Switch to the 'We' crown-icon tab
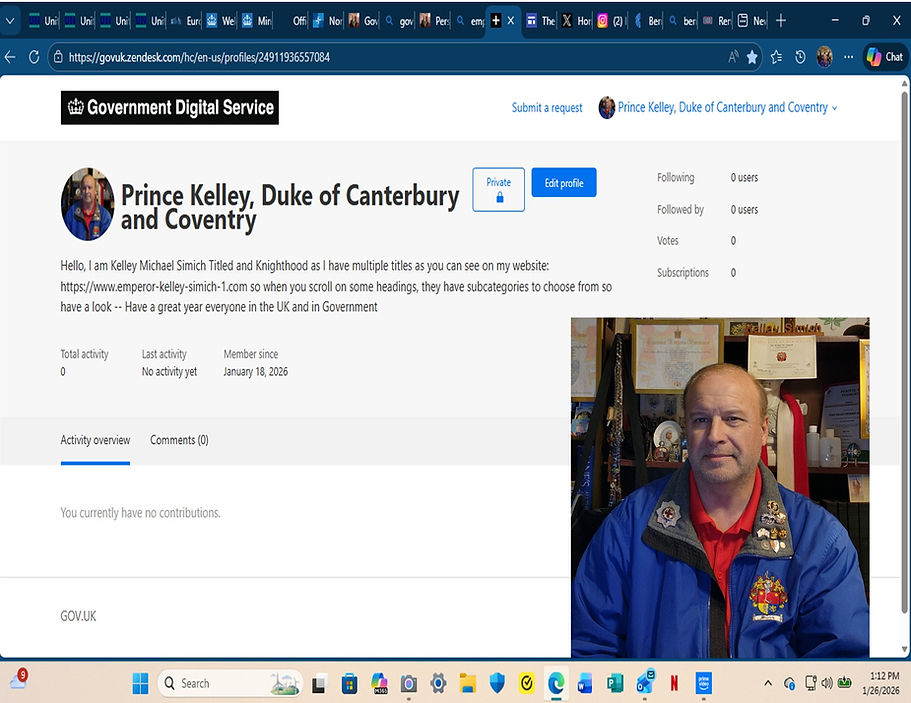This screenshot has width=911, height=703. (x=221, y=21)
